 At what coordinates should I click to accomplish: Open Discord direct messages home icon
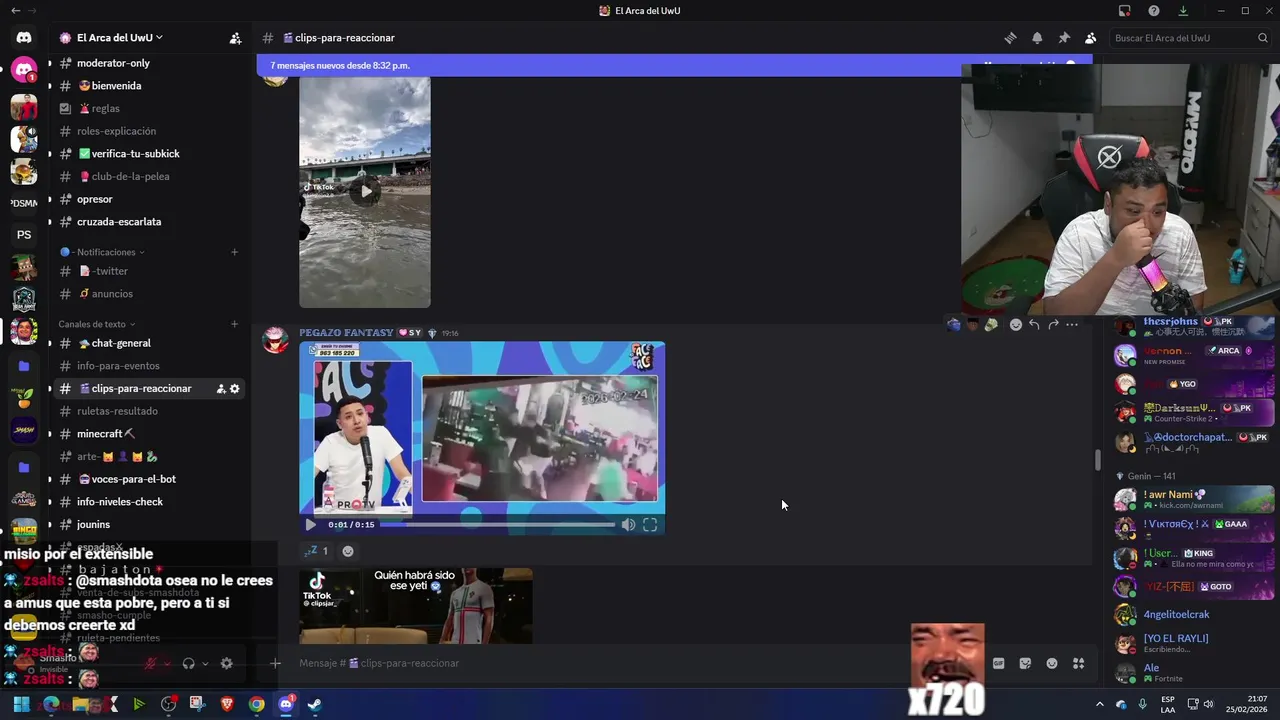click(x=24, y=38)
